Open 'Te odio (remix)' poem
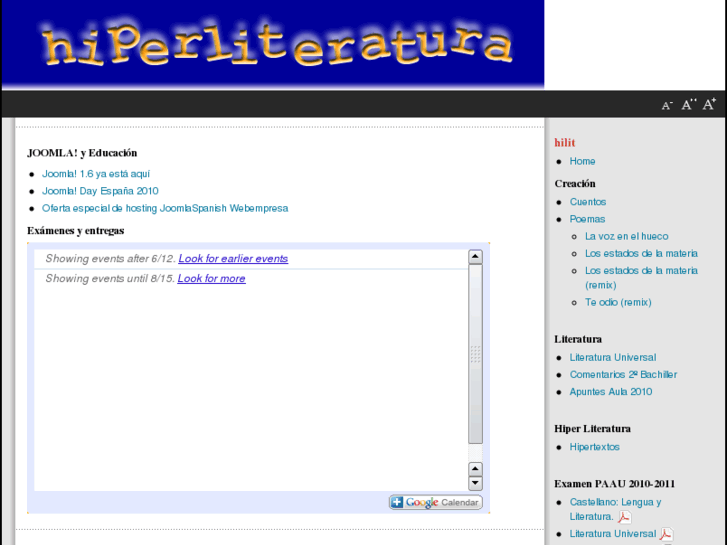727x545 pixels. [x=618, y=302]
